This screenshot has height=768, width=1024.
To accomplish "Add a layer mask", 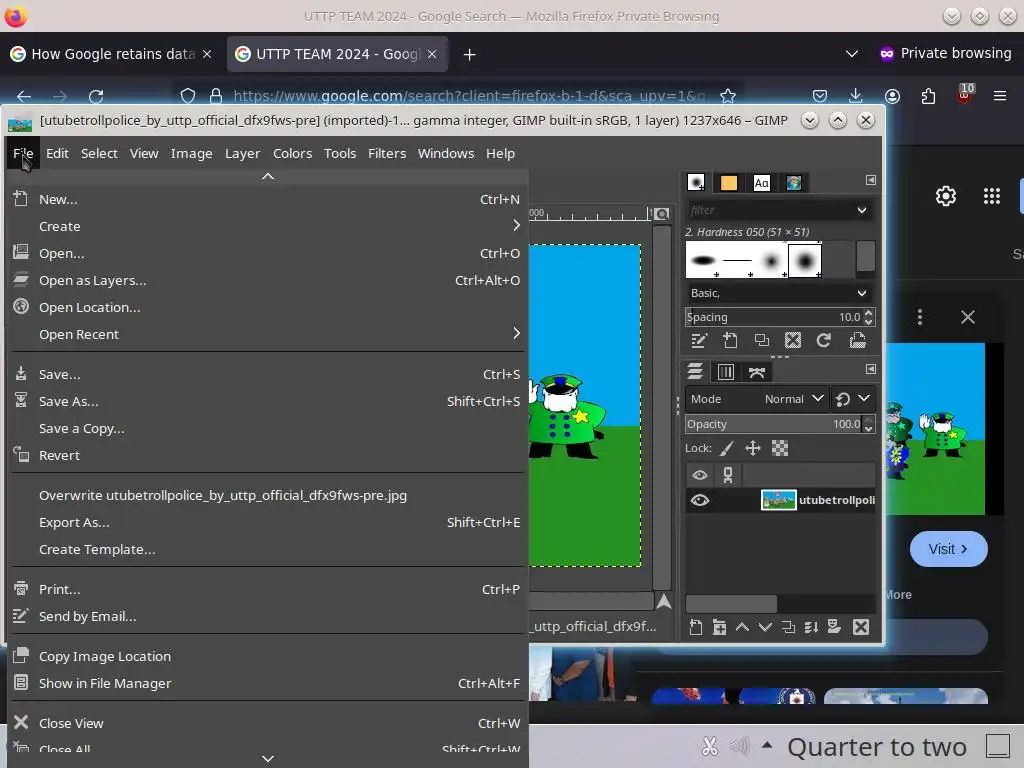I will (834, 628).
